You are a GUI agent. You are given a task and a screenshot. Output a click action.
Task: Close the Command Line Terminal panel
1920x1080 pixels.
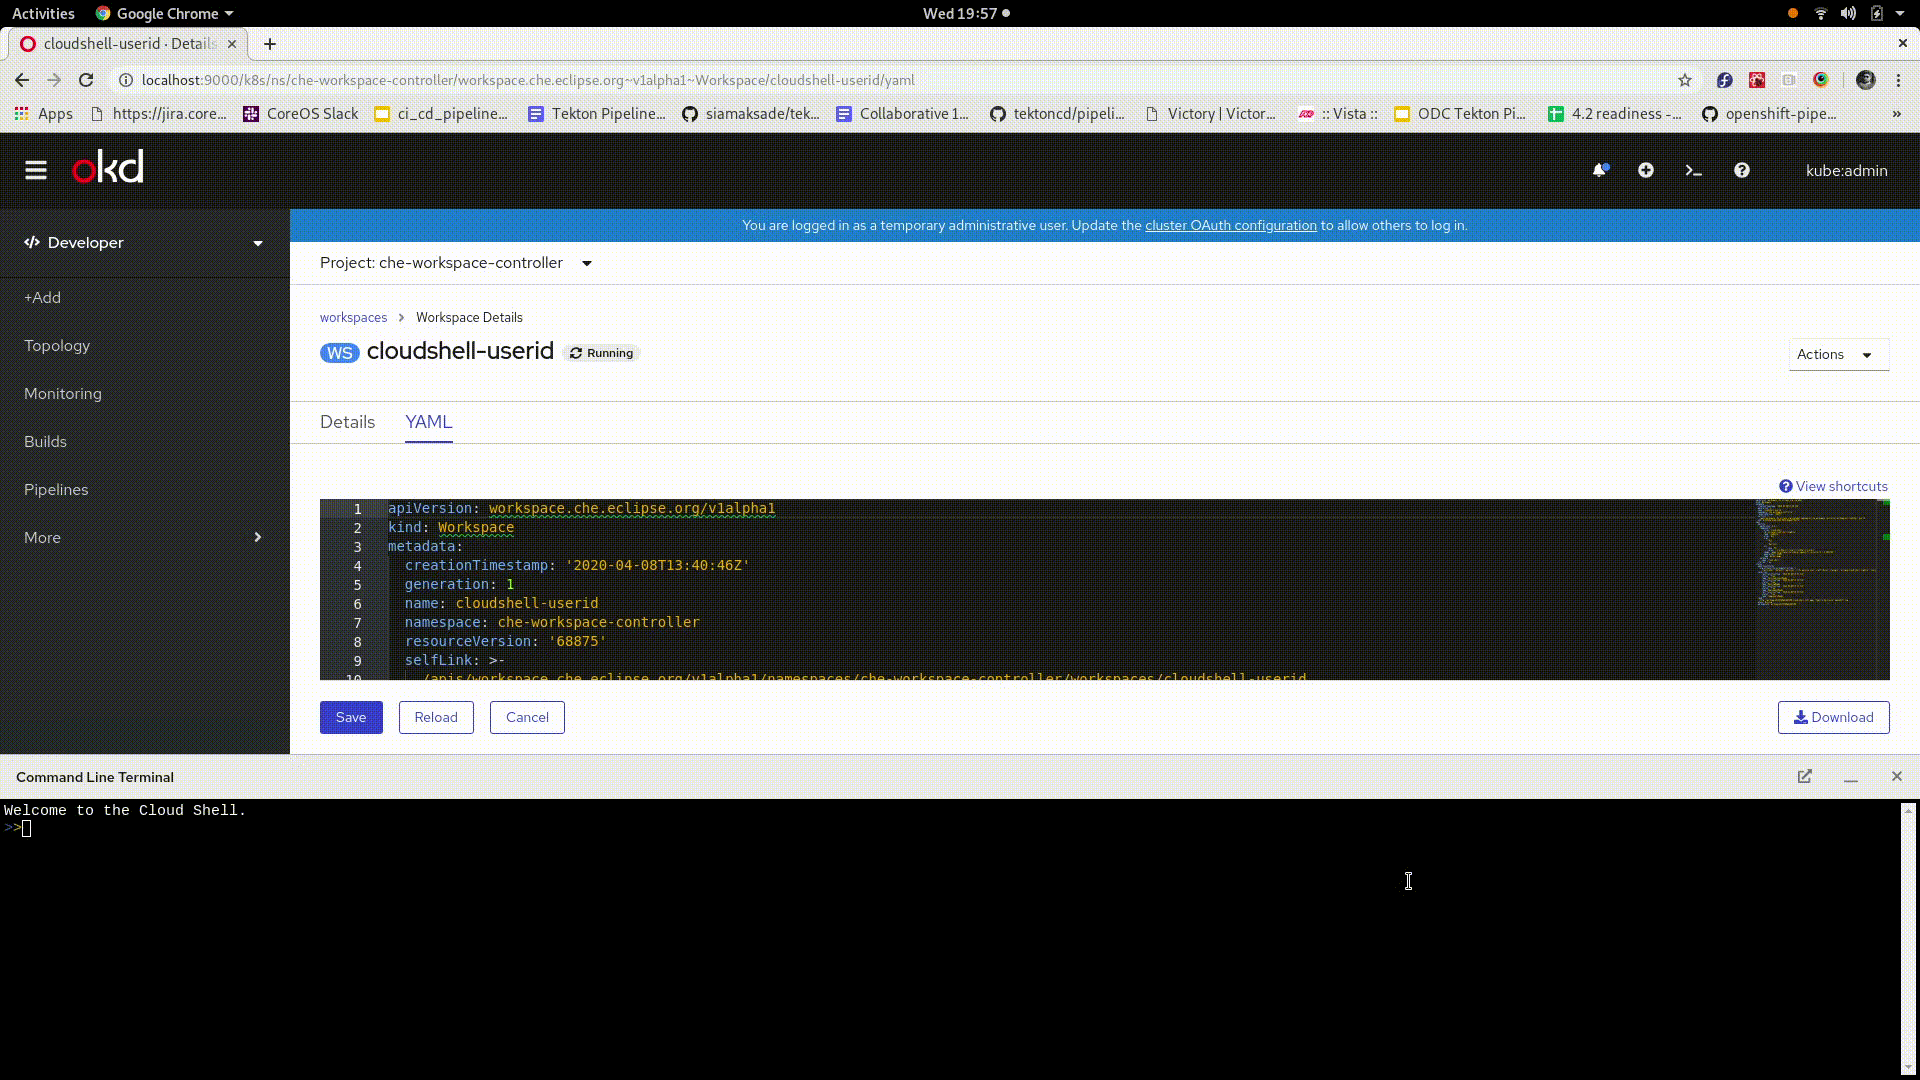click(x=1896, y=777)
